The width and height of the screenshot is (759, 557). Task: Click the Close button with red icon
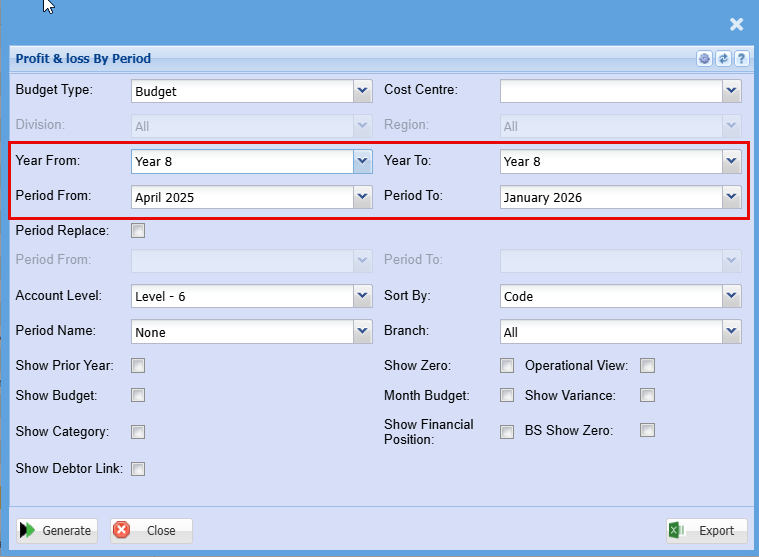click(150, 531)
